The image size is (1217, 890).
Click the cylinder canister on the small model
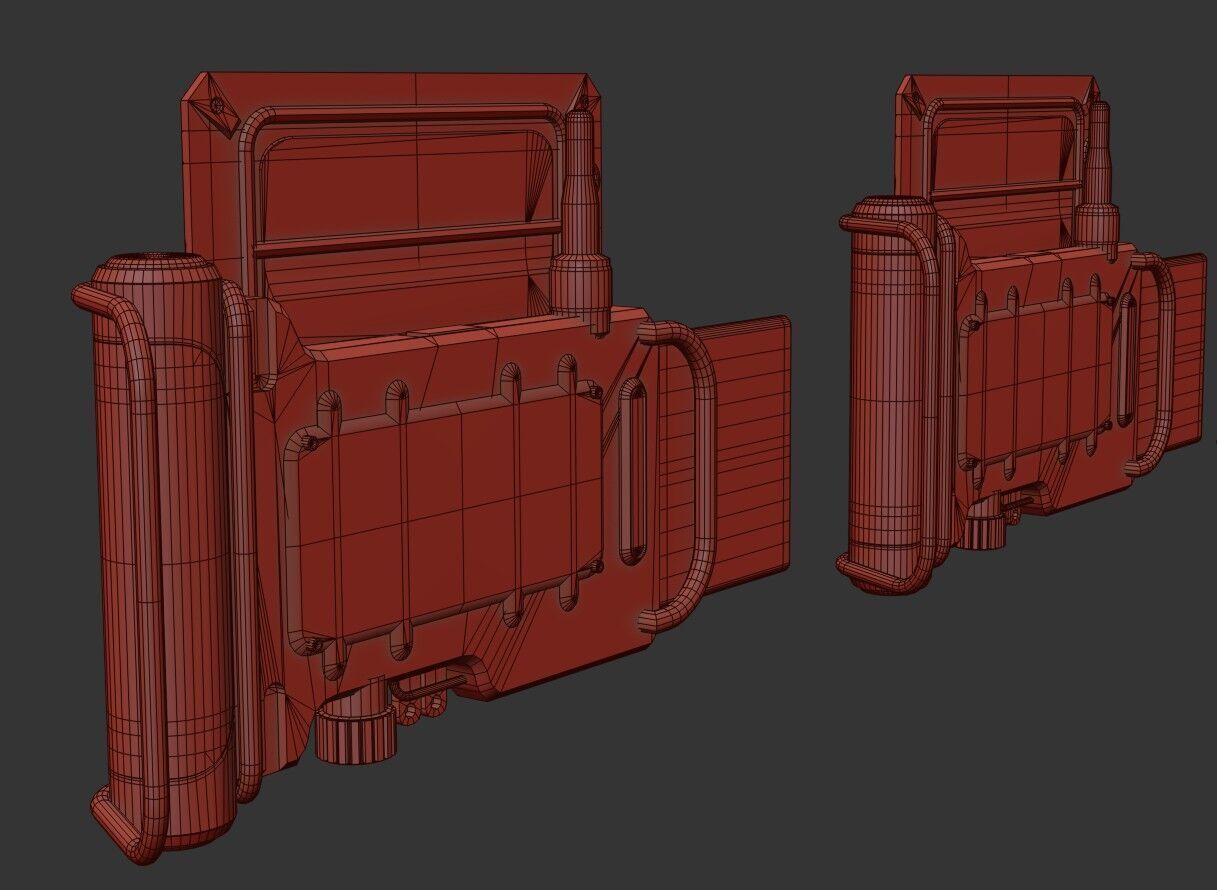pyautogui.click(x=889, y=395)
